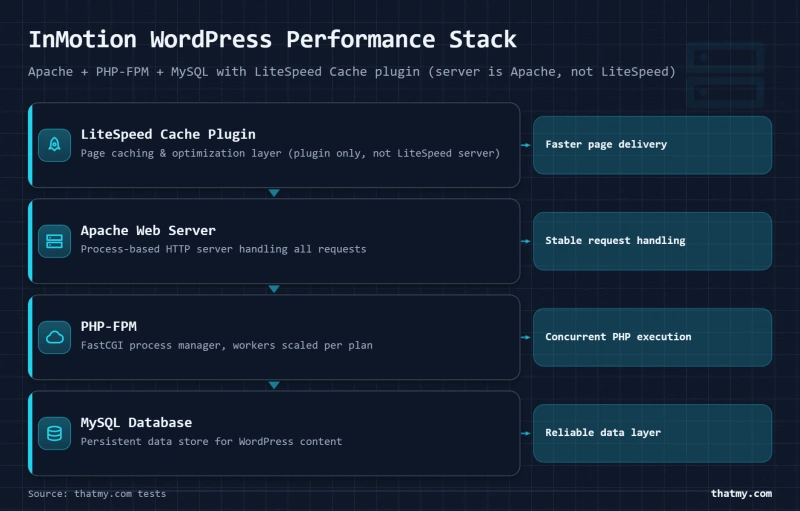Screen dimensions: 800x511
Task: Click the 'Reliable data layer' box
Action: [x=653, y=433]
